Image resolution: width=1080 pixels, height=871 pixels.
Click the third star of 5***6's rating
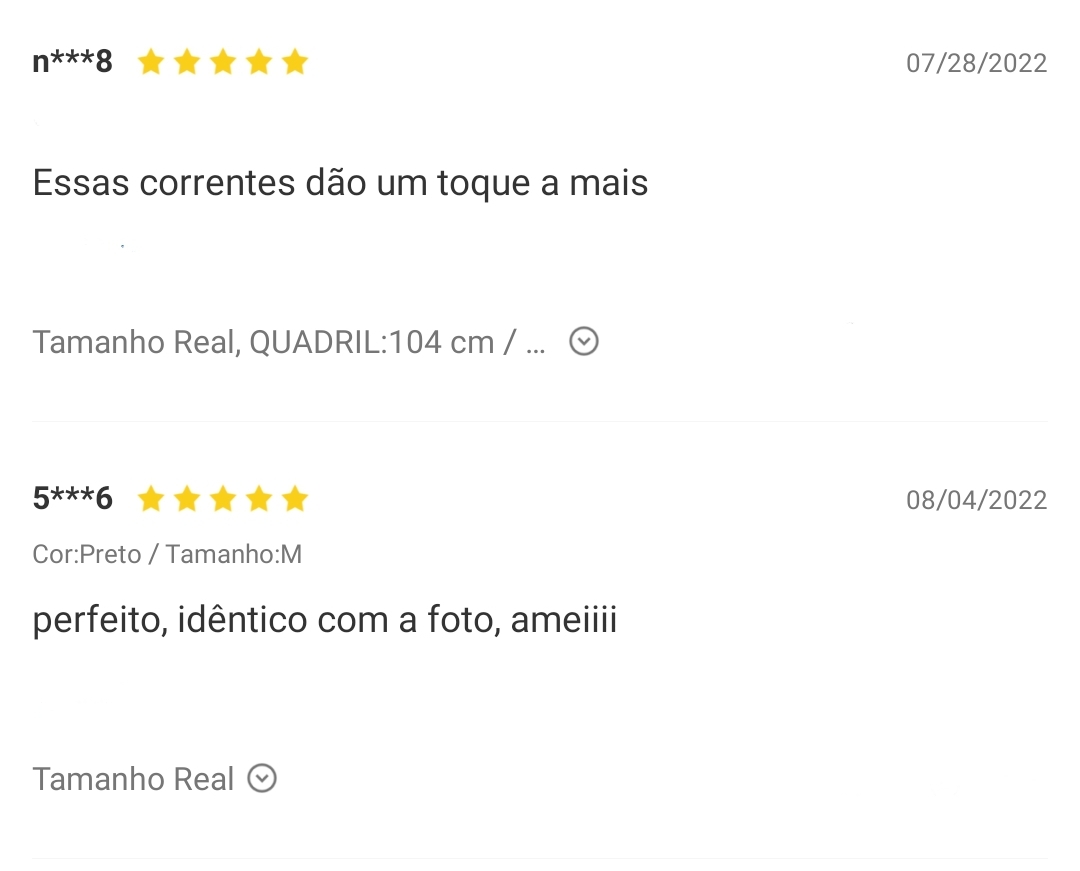click(222, 499)
